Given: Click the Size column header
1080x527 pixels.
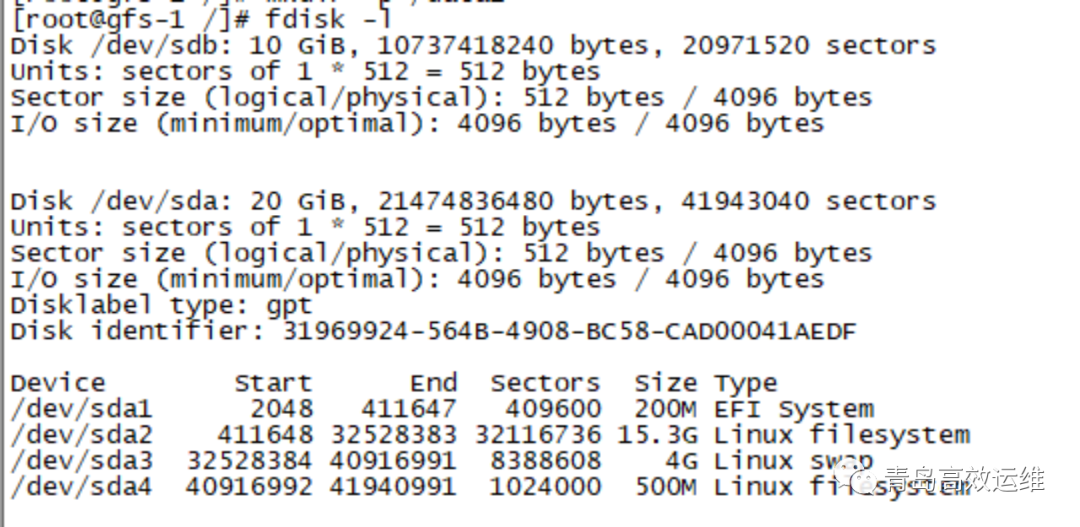Looking at the screenshot, I should pyautogui.click(x=665, y=383).
